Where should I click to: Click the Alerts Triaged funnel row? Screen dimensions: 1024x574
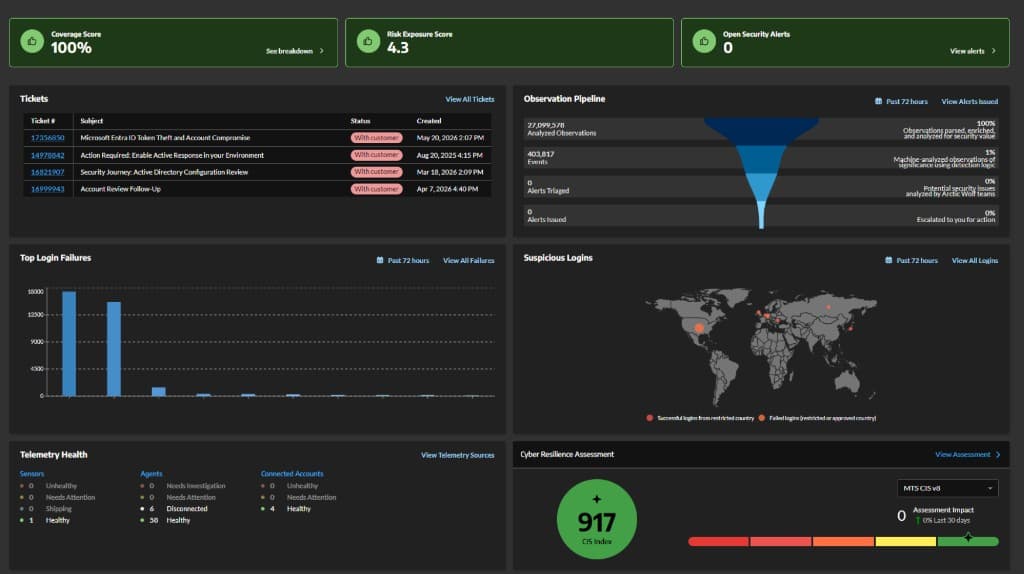(761, 187)
